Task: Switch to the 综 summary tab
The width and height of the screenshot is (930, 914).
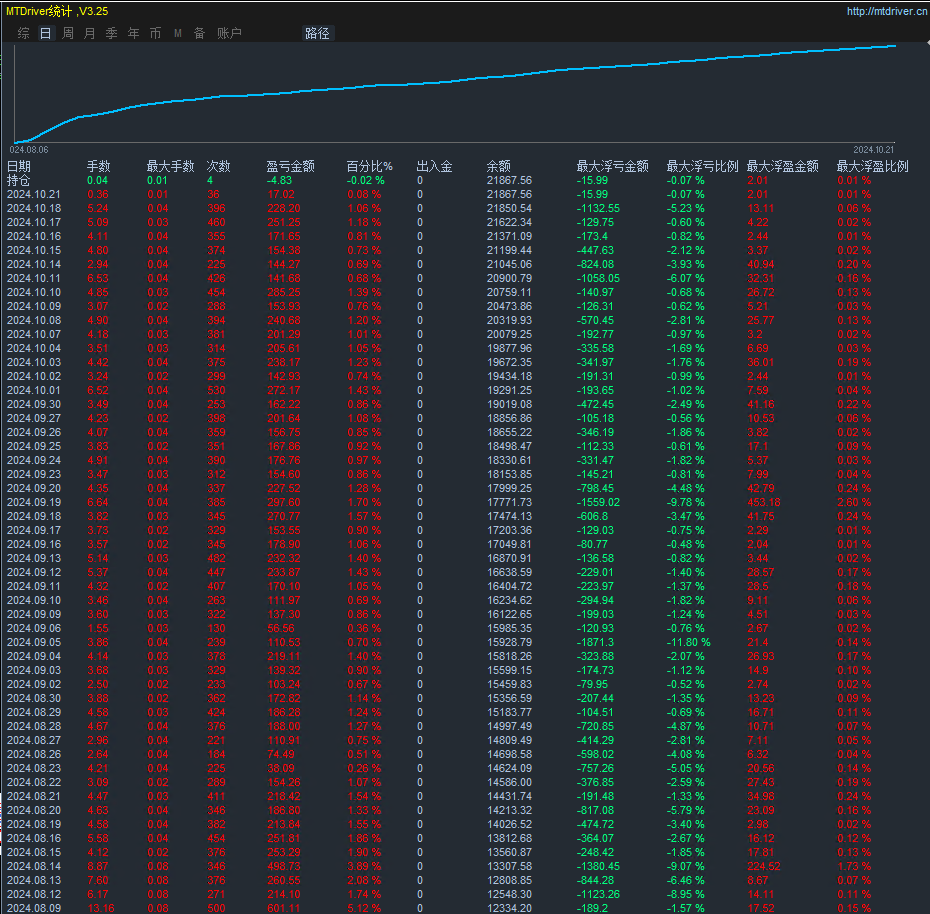Action: pos(24,33)
